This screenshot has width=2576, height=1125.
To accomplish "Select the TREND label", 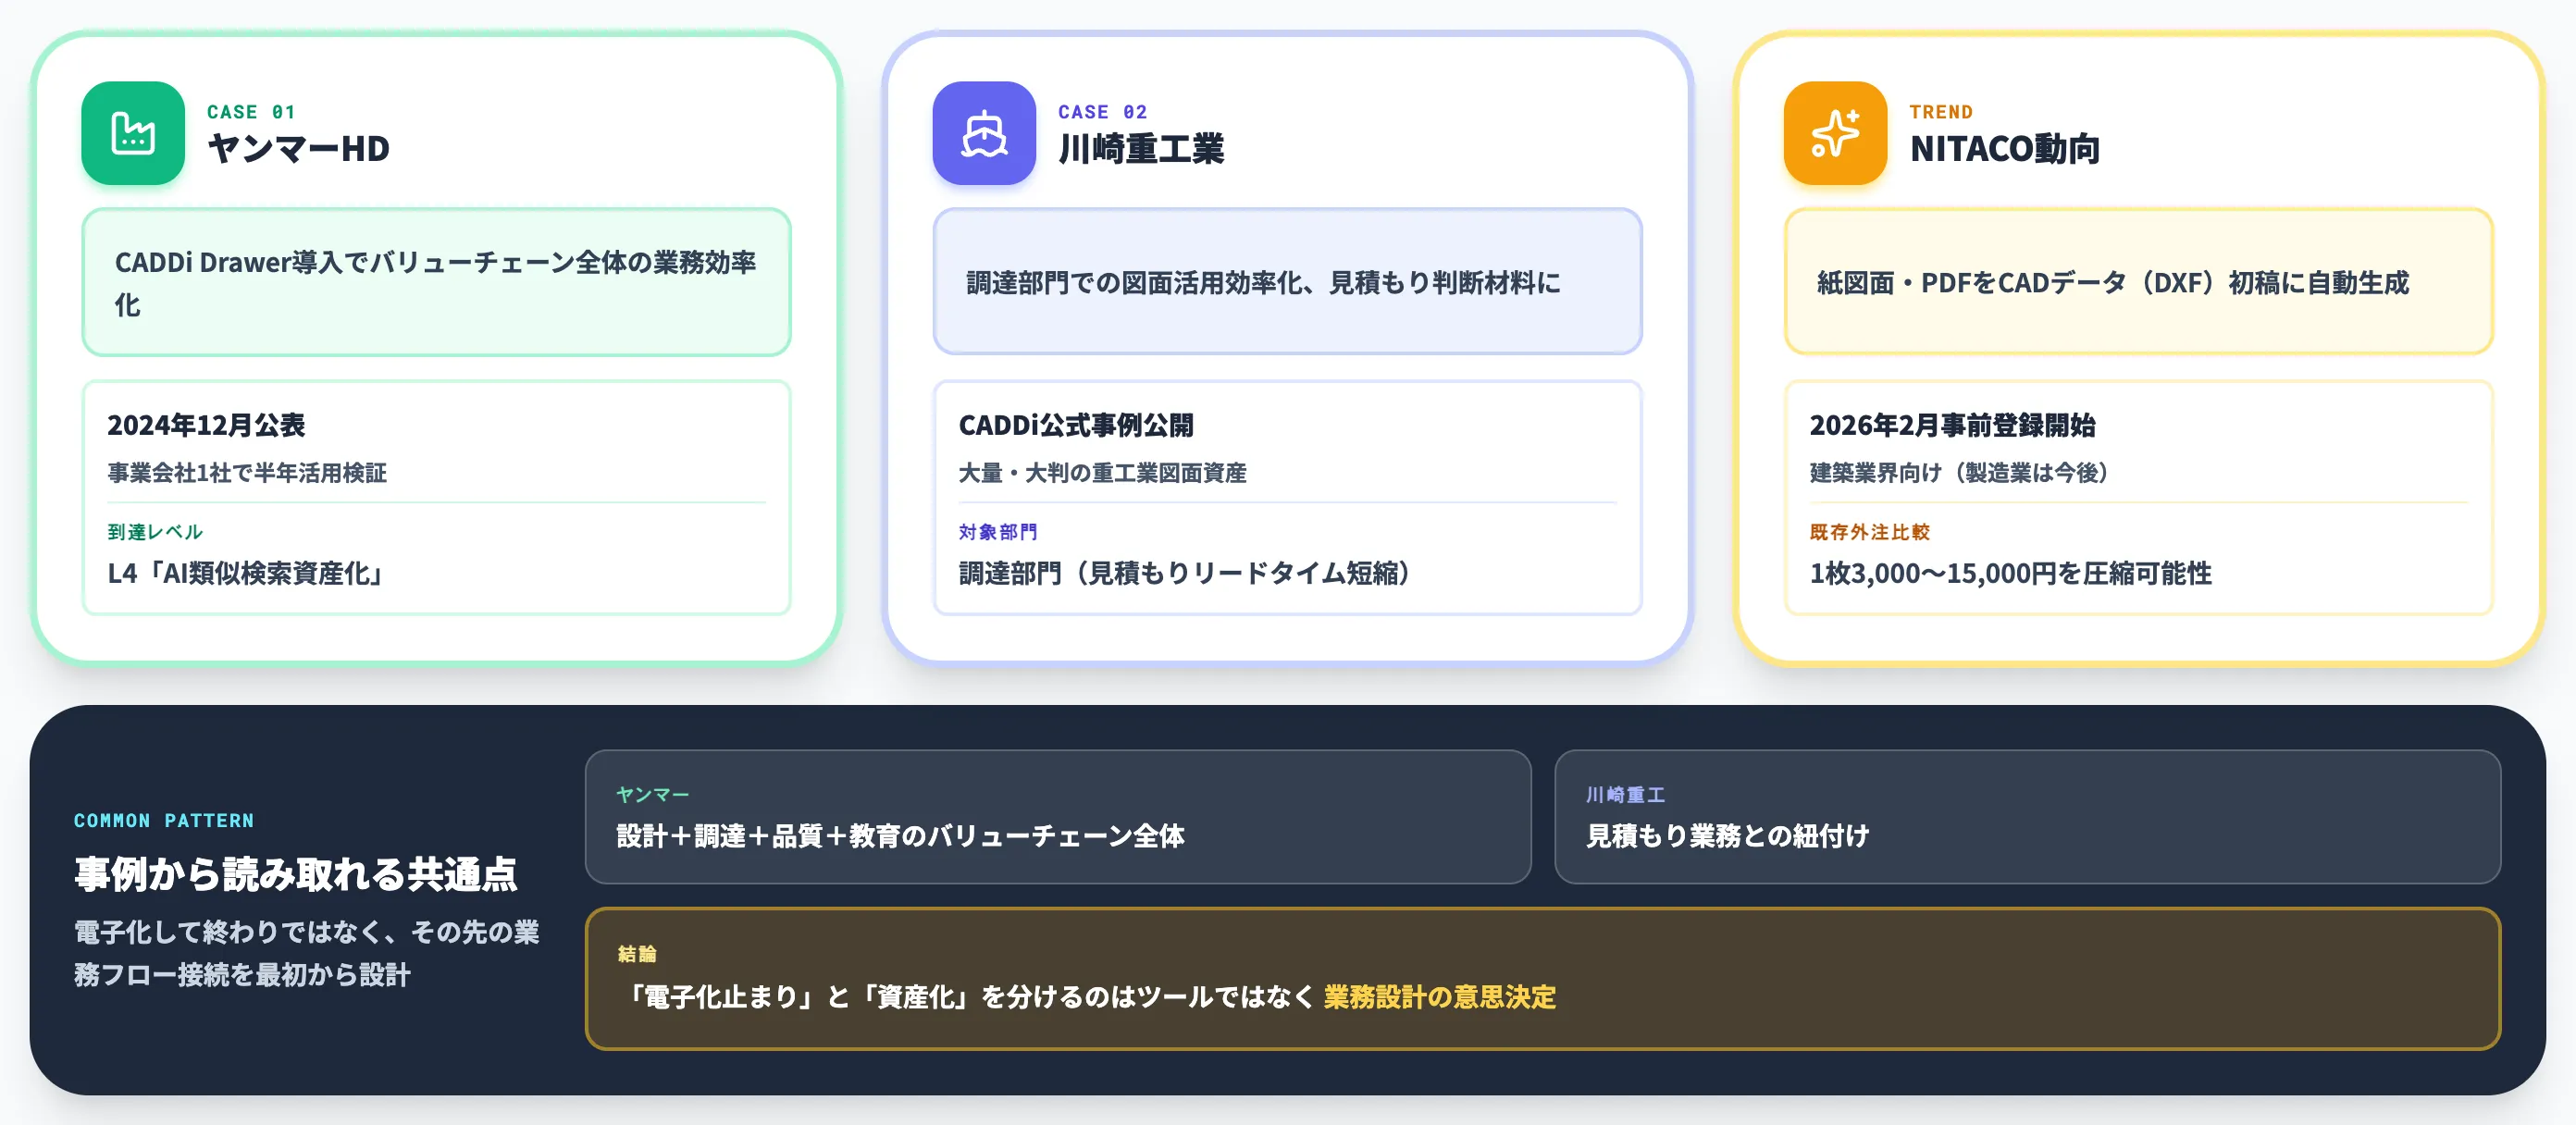I will coord(1941,112).
